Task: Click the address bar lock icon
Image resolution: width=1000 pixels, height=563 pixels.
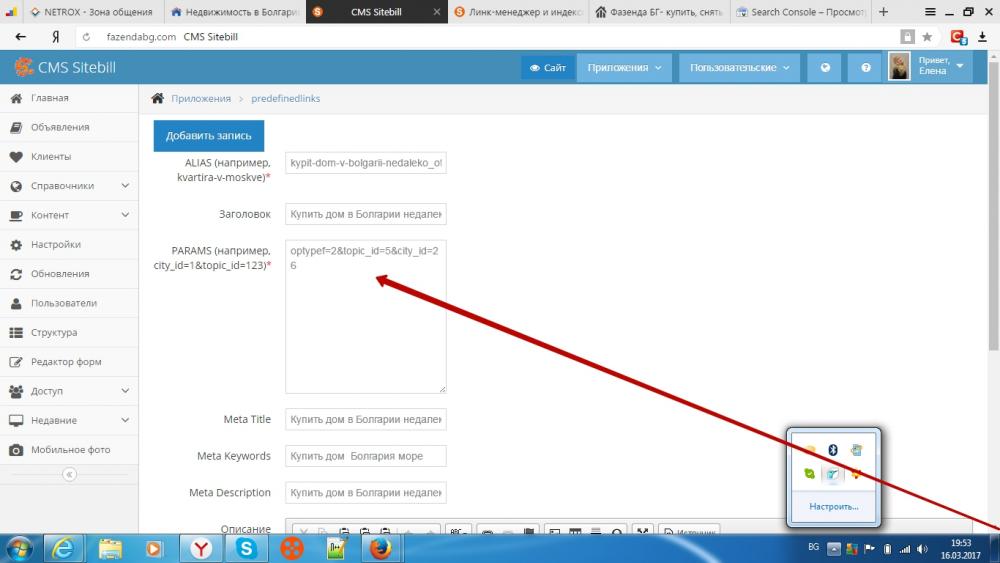Action: (908, 37)
